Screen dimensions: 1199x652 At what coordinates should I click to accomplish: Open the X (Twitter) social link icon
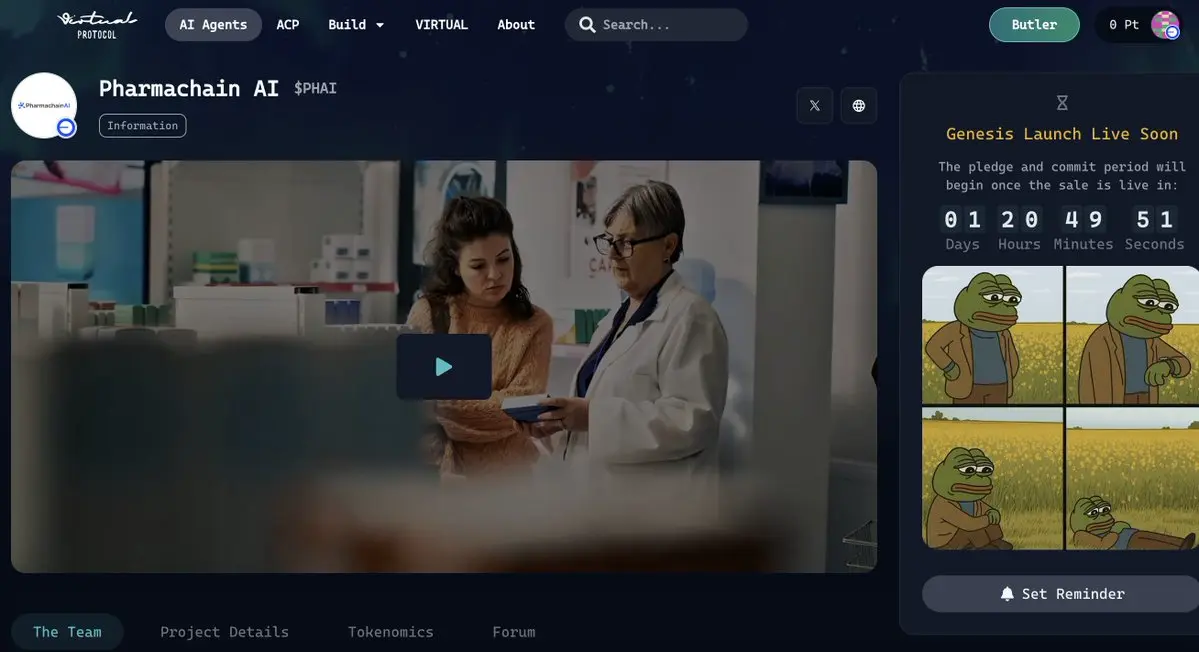click(x=814, y=105)
